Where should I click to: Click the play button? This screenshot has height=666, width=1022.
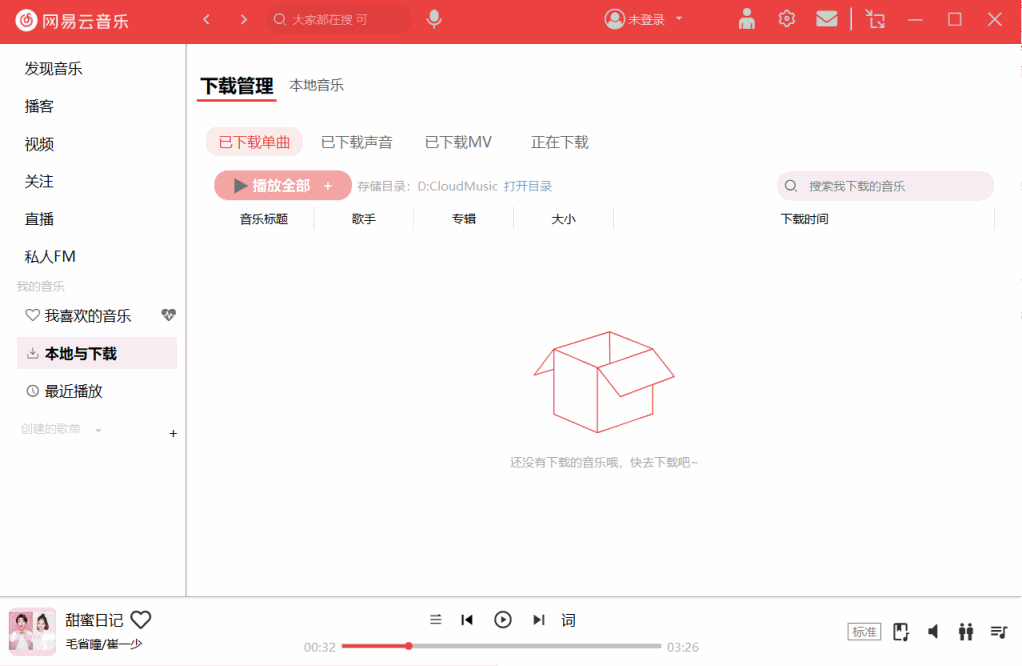[503, 620]
